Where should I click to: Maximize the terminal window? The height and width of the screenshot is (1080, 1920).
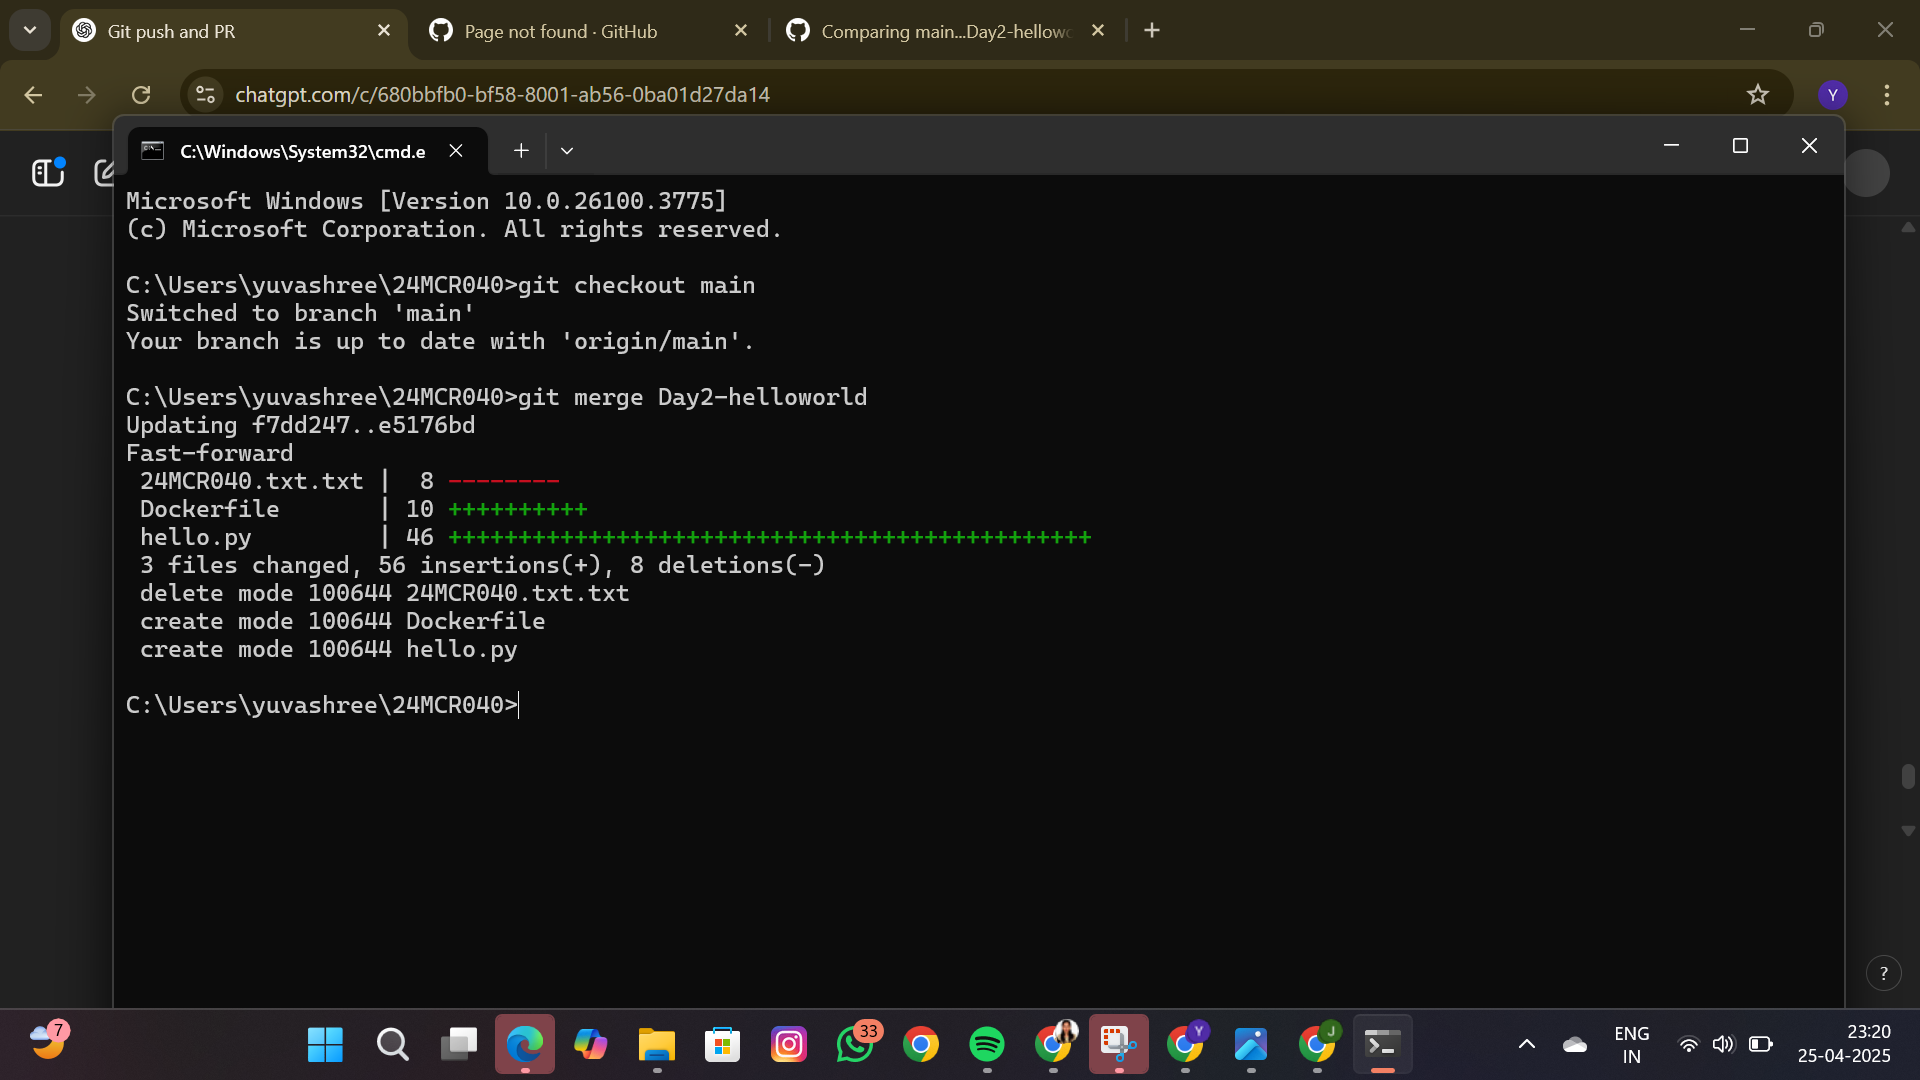click(1740, 146)
